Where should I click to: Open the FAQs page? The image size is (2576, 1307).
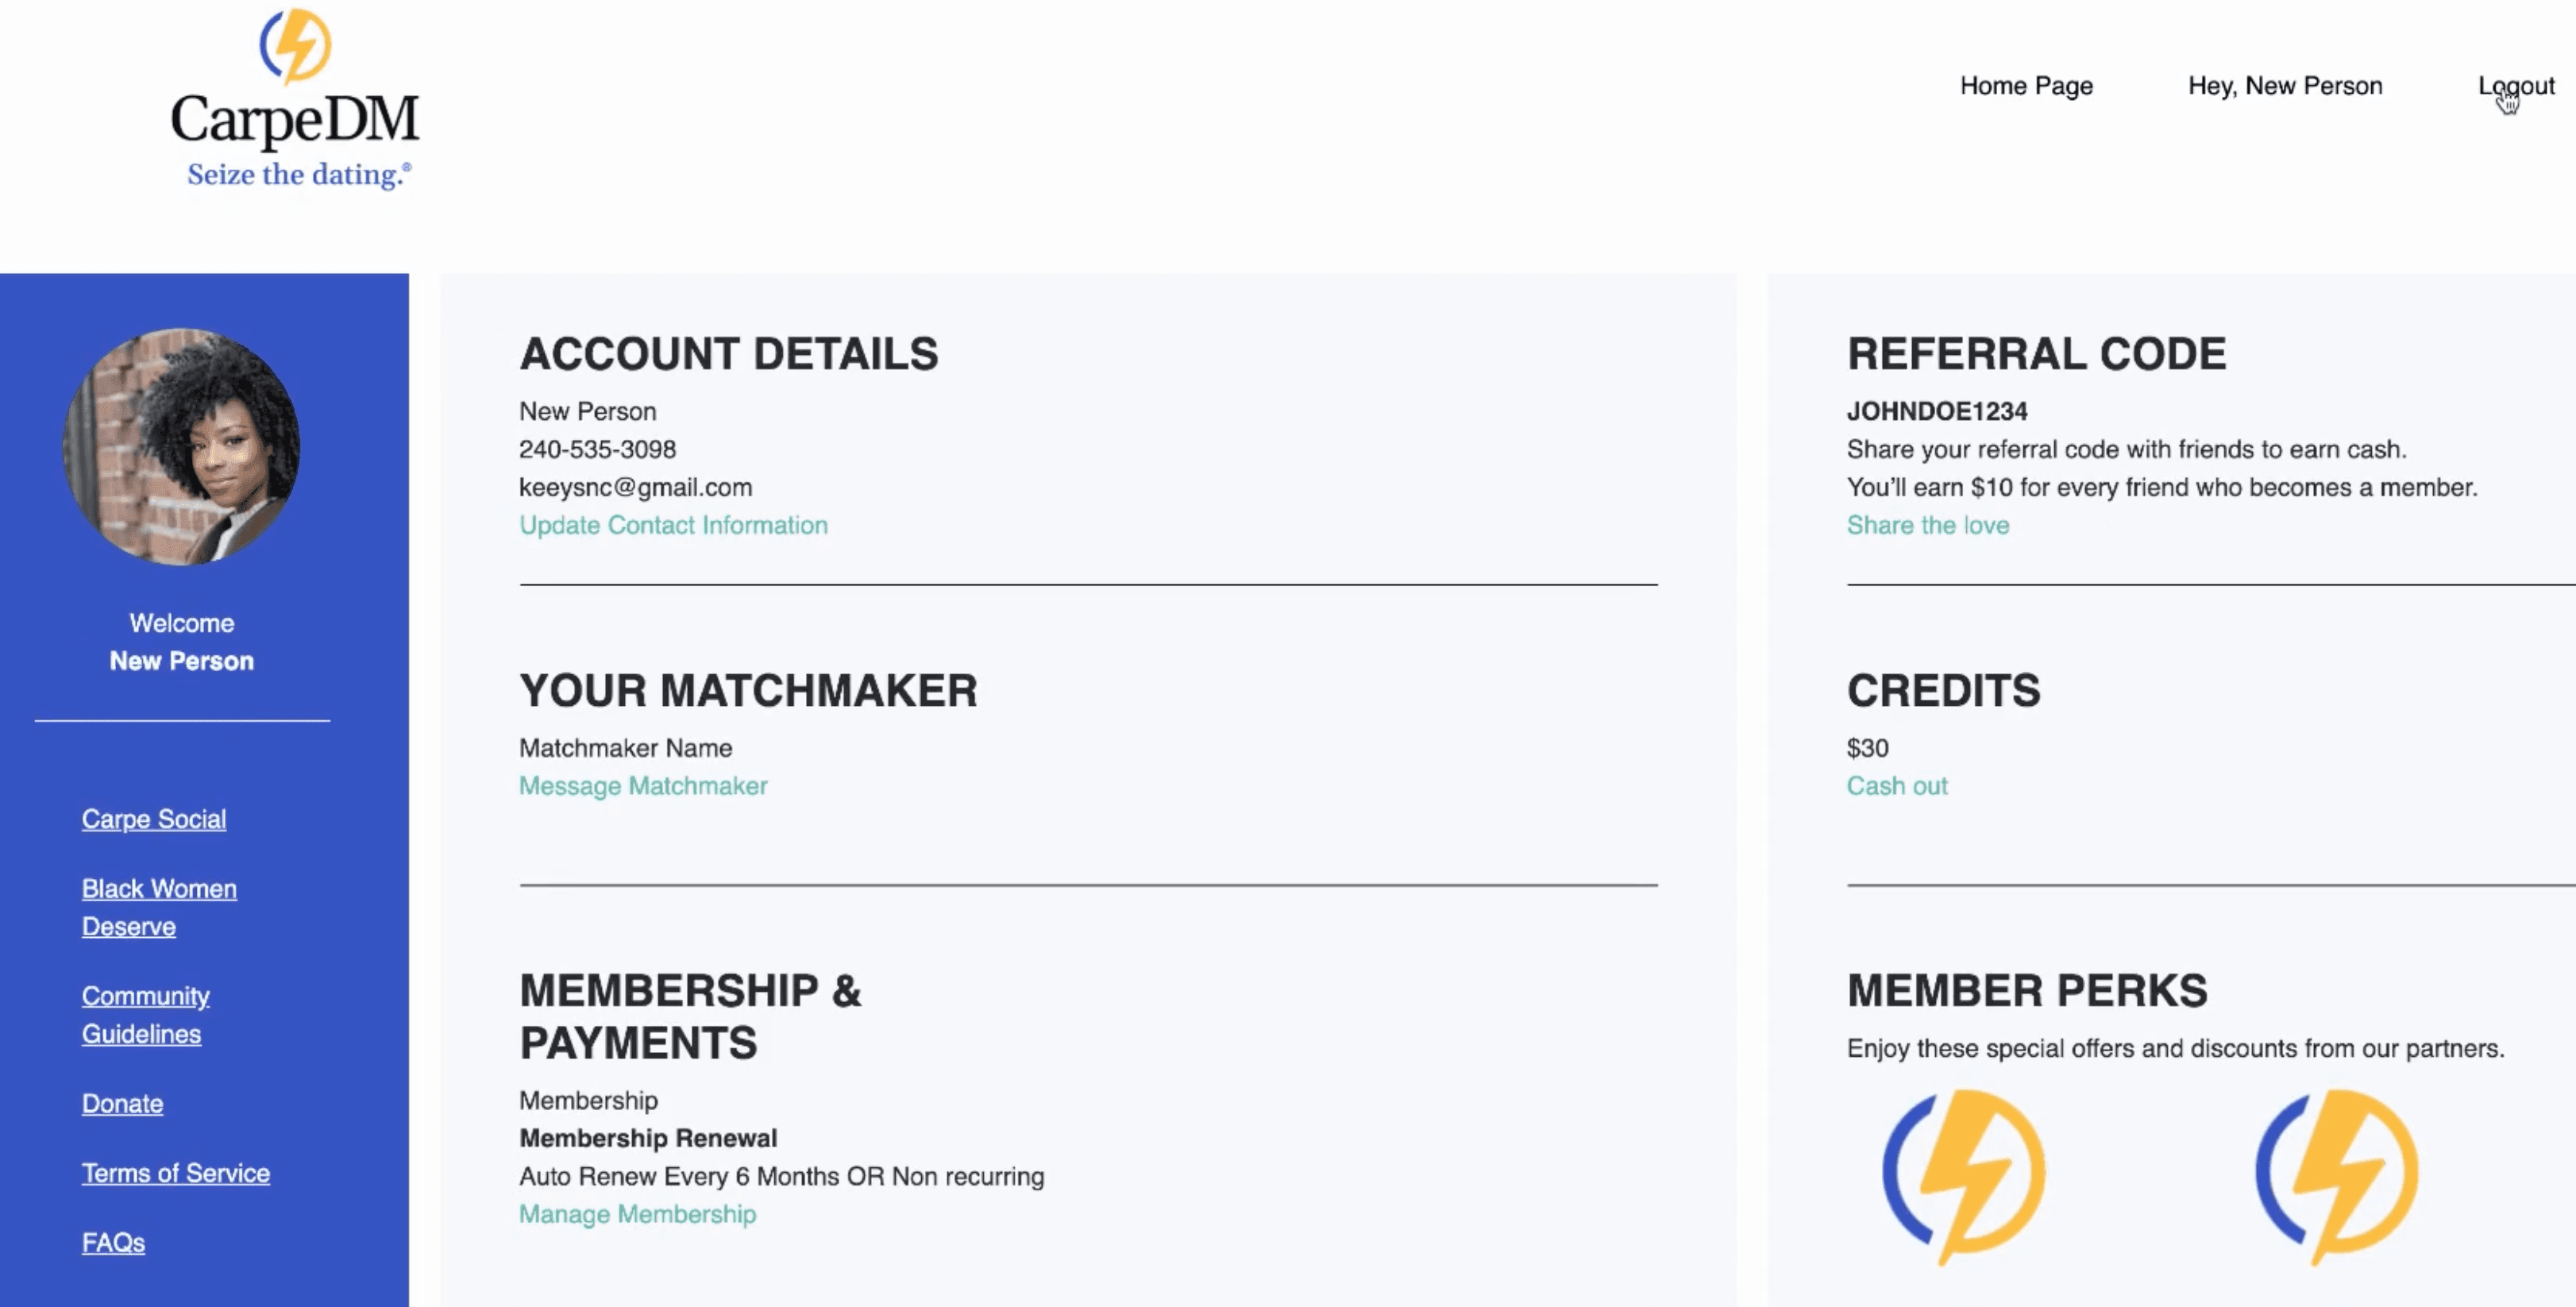[112, 1242]
